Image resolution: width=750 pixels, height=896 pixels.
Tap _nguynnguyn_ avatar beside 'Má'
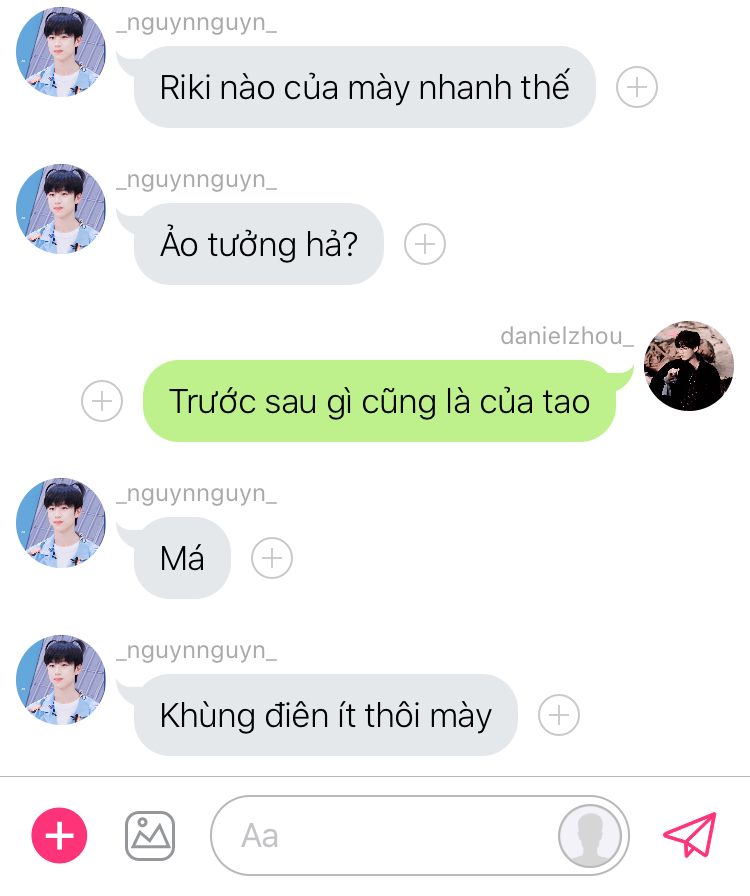click(61, 523)
